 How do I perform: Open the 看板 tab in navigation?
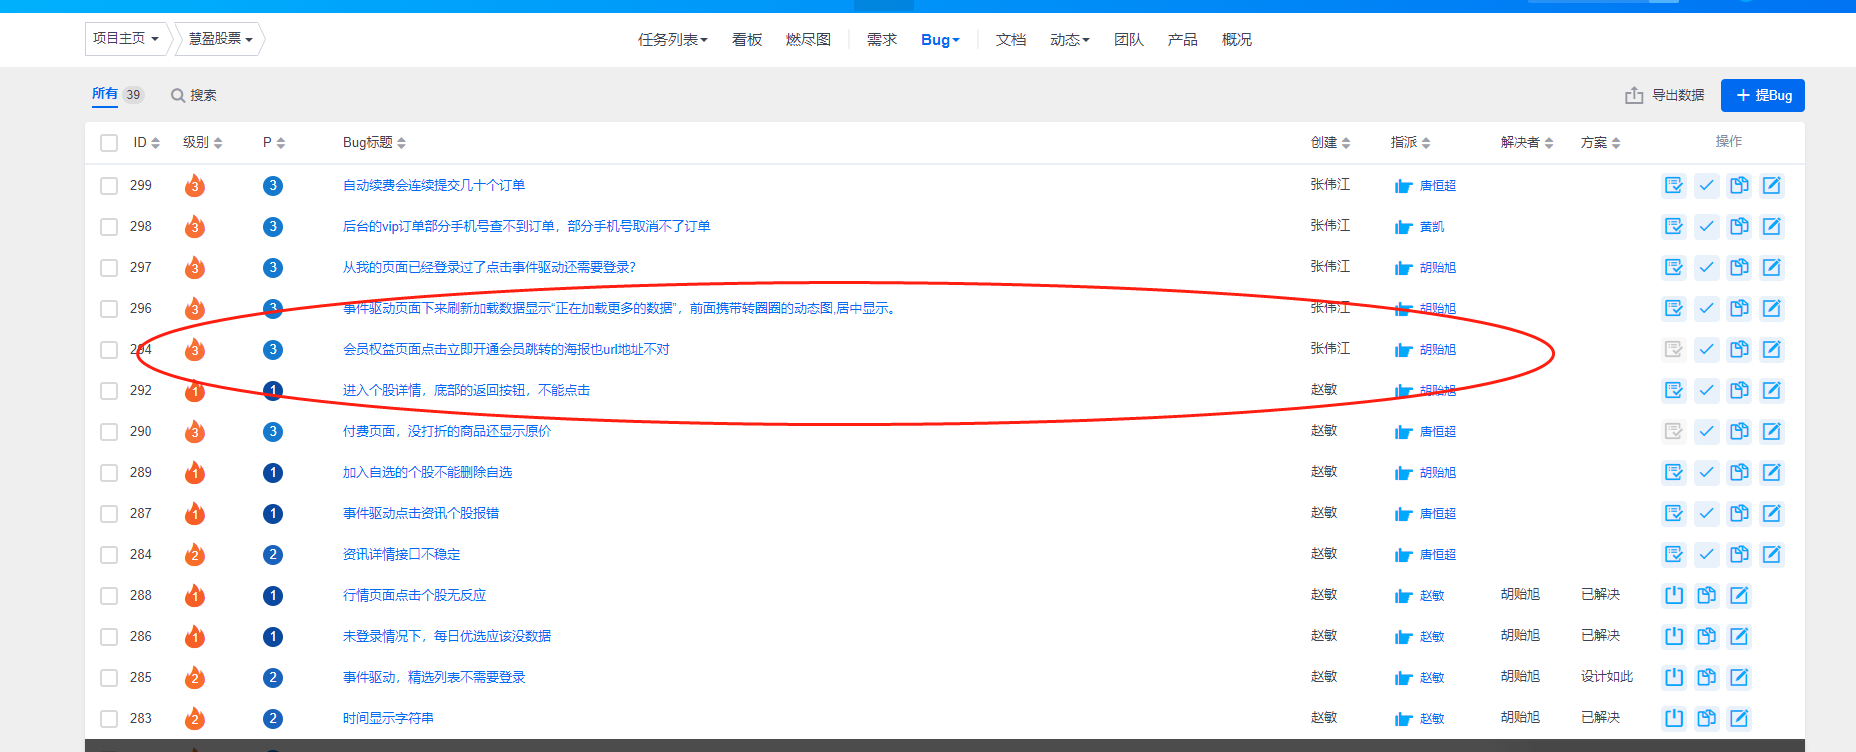tap(746, 40)
